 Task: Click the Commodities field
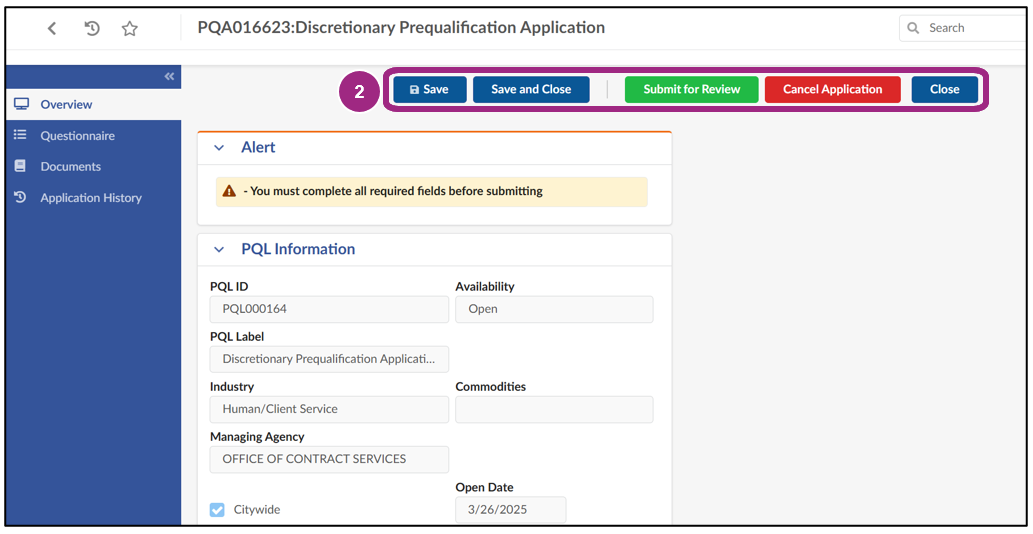pyautogui.click(x=554, y=409)
